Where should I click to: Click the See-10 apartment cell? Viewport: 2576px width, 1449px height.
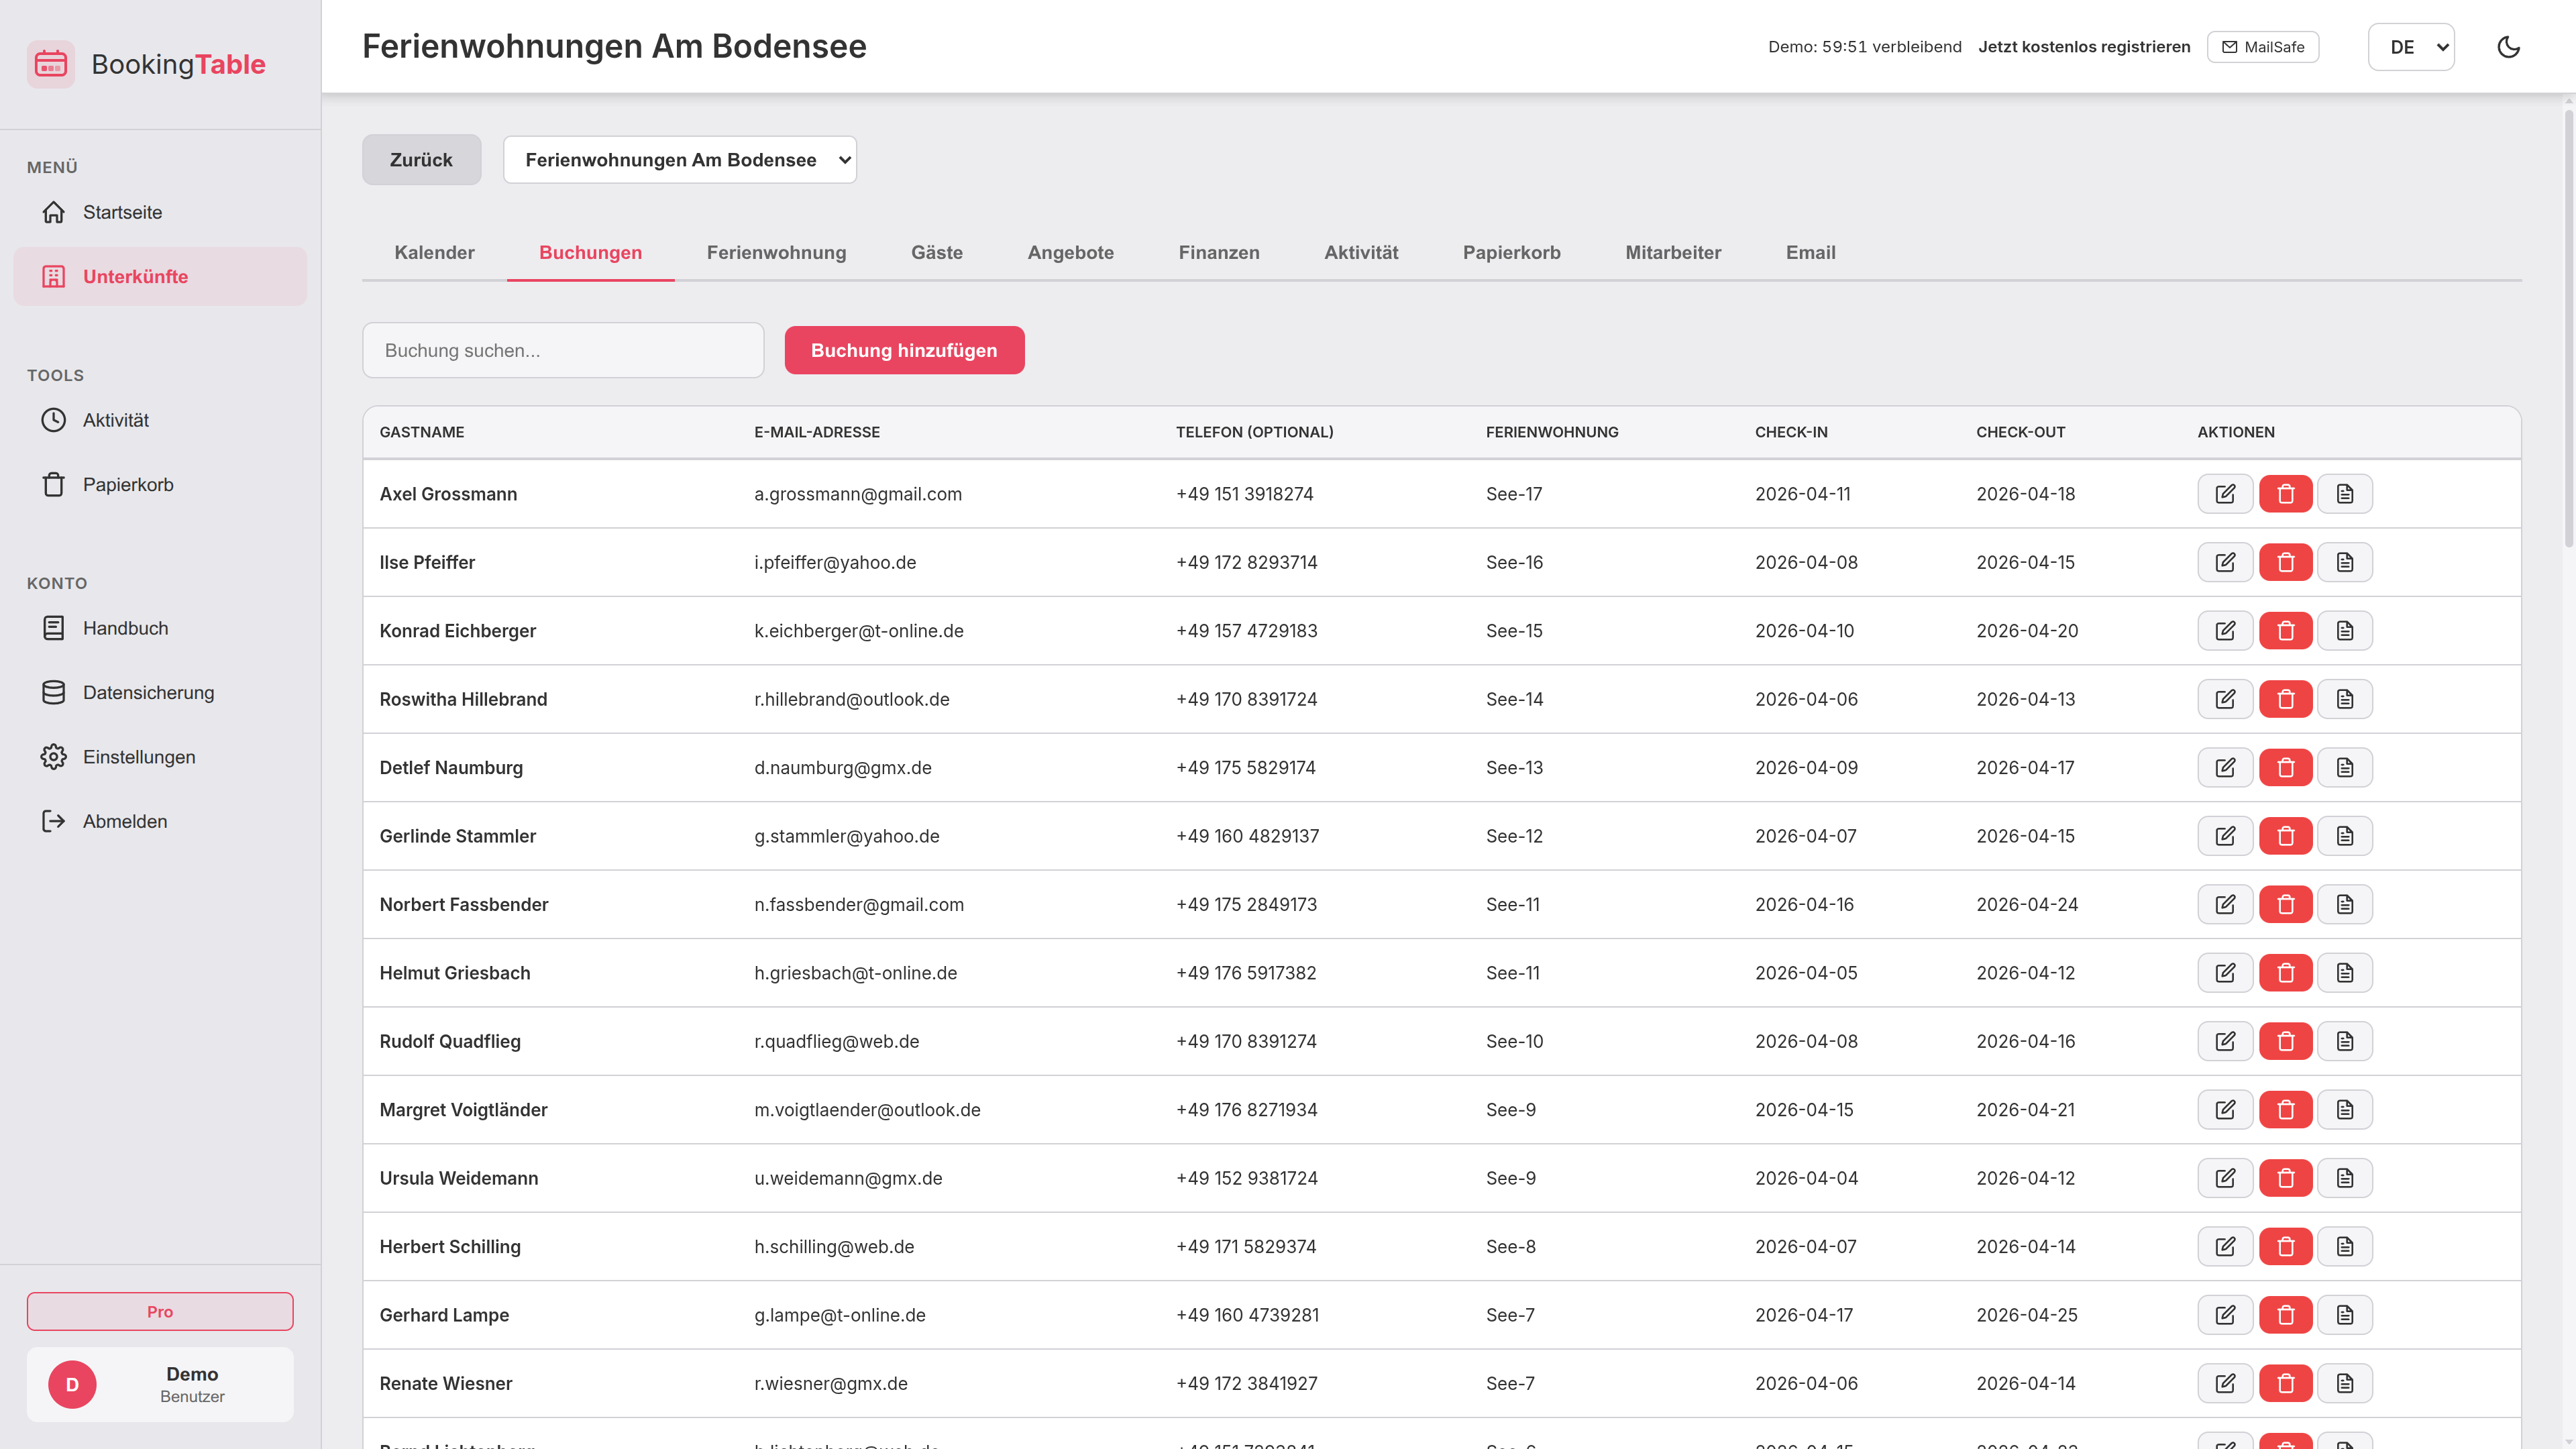pyautogui.click(x=1514, y=1041)
